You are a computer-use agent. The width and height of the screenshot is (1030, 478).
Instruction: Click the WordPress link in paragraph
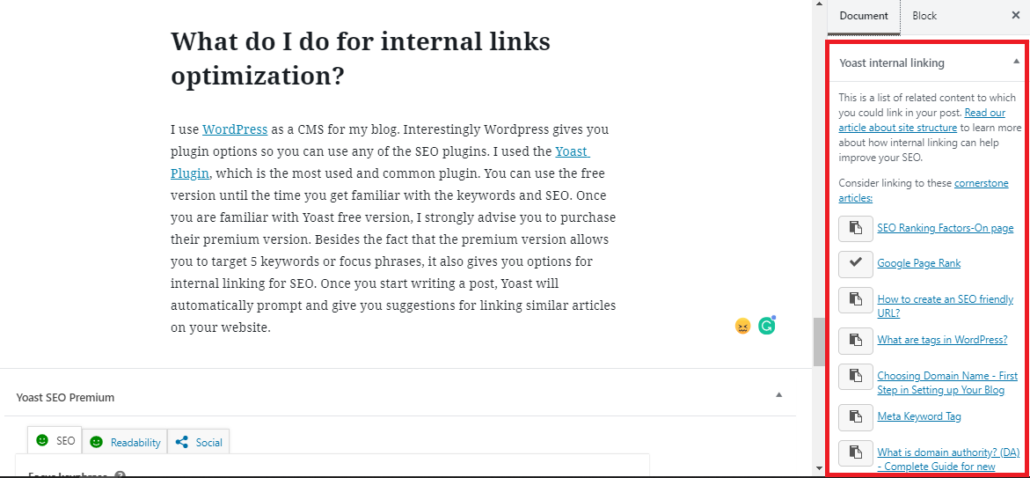[x=235, y=129]
